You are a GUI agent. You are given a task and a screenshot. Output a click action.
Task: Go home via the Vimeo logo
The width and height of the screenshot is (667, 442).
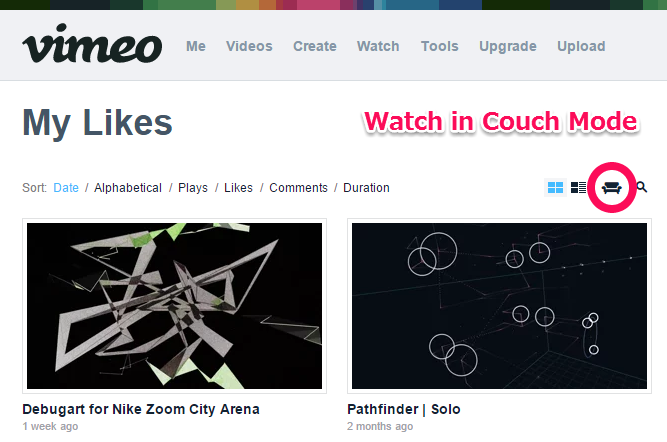coord(92,43)
